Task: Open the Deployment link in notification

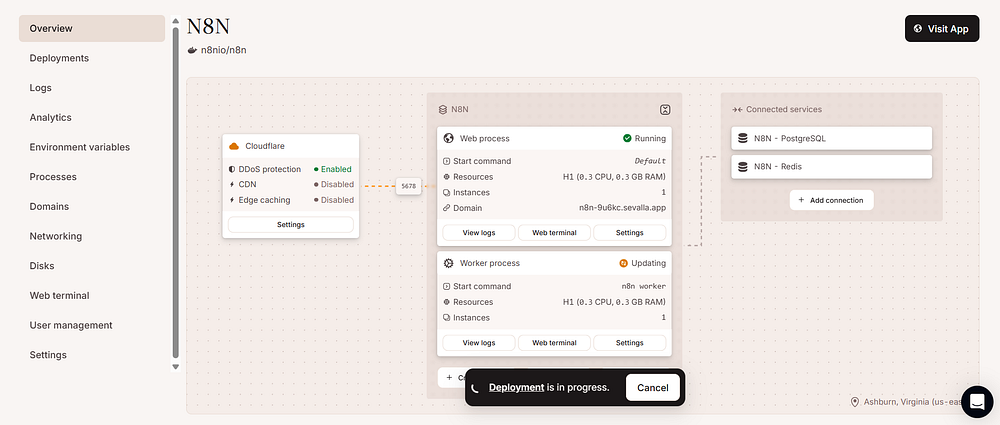Action: click(516, 387)
